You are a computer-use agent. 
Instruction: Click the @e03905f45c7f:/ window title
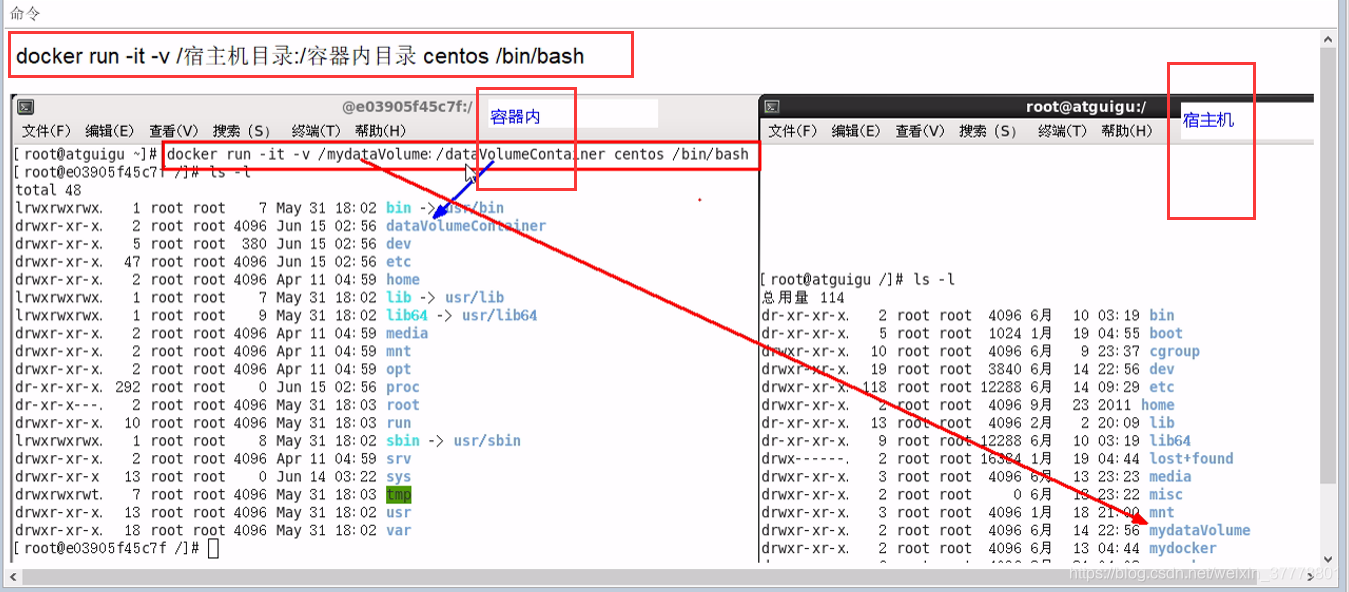pos(407,107)
